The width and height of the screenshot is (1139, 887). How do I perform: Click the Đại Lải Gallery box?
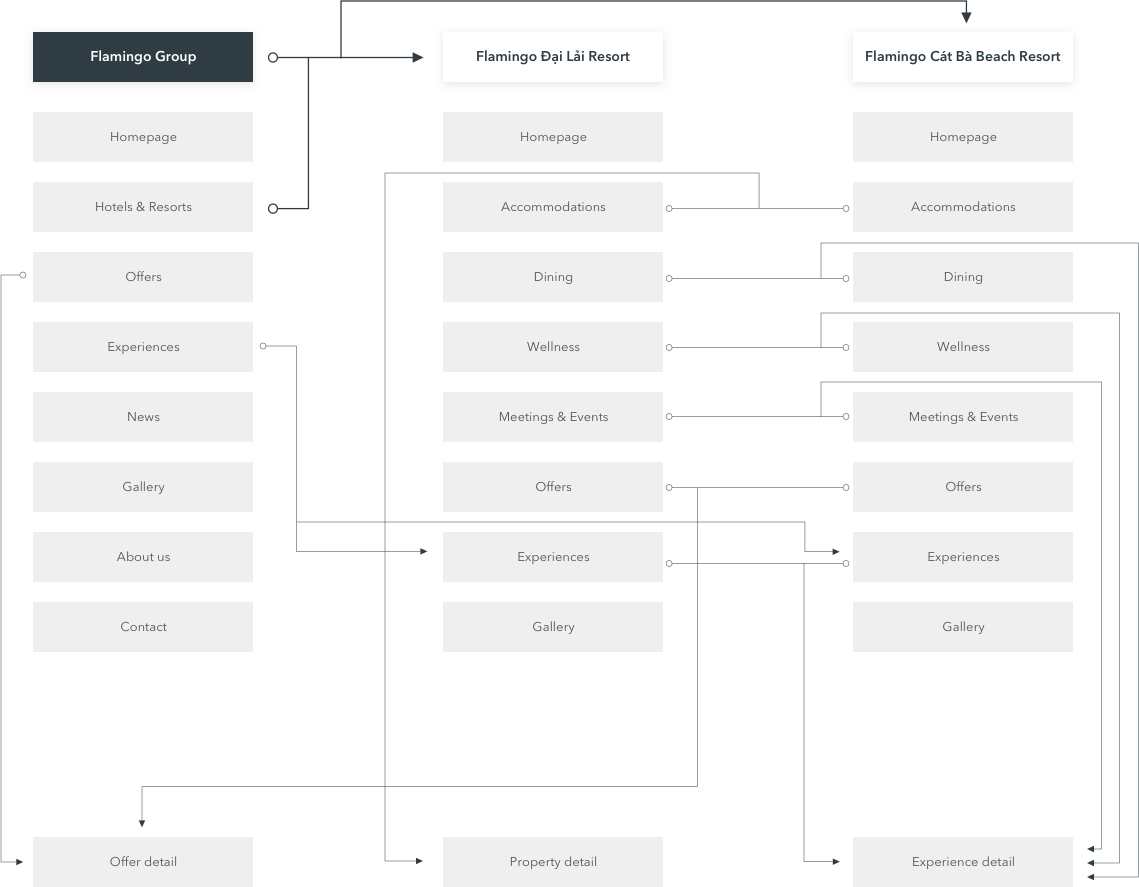553,627
